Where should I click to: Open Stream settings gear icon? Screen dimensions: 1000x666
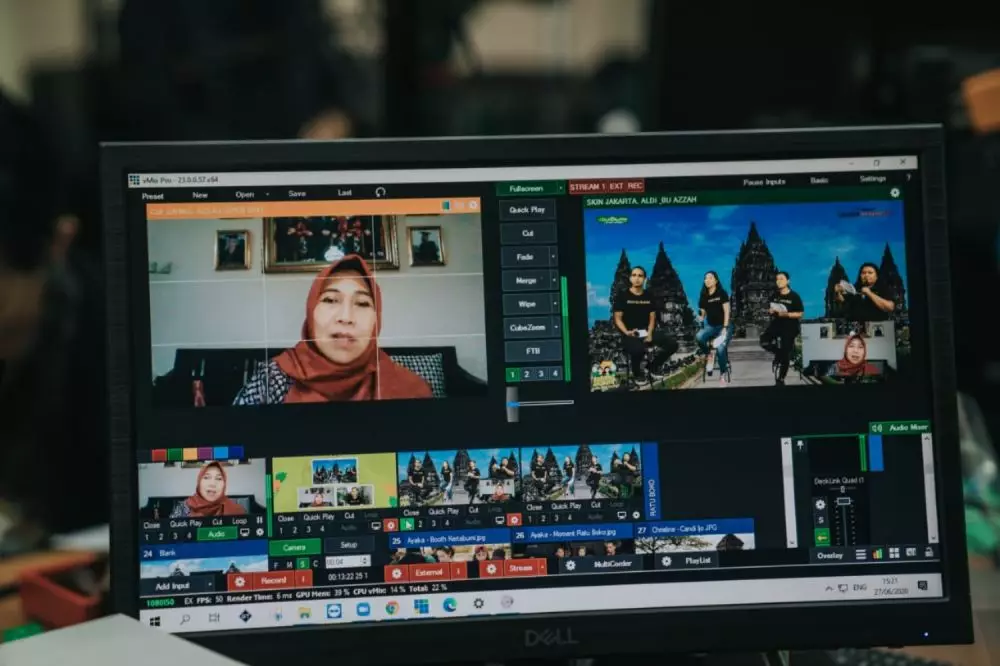click(490, 568)
